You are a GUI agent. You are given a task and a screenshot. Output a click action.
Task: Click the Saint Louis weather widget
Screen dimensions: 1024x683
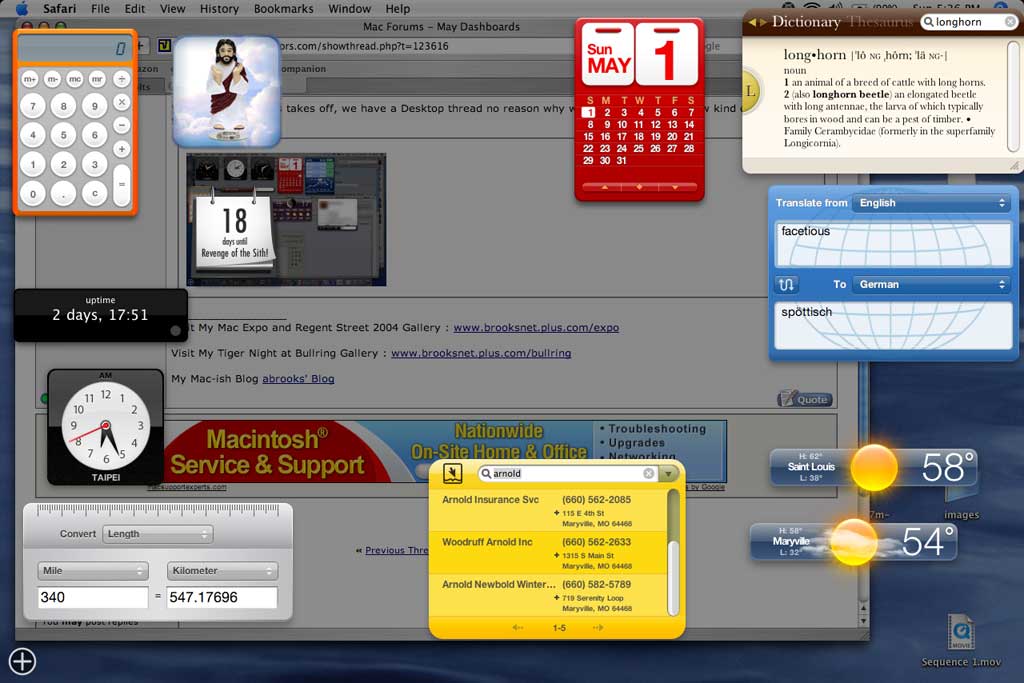(872, 468)
